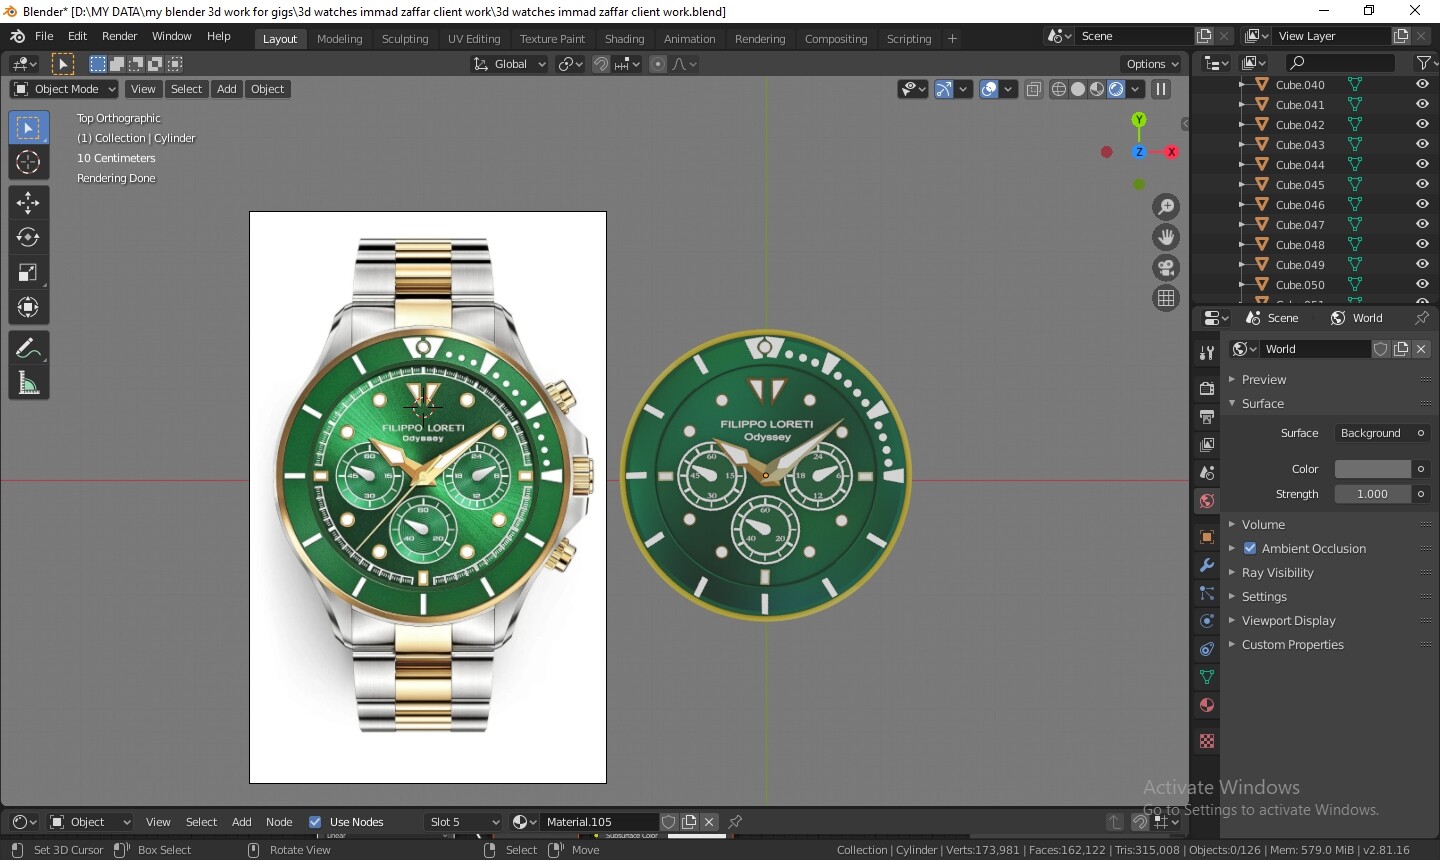Viewport: 1440px width, 860px height.
Task: Expand the Custom Properties panel
Action: click(x=1292, y=645)
